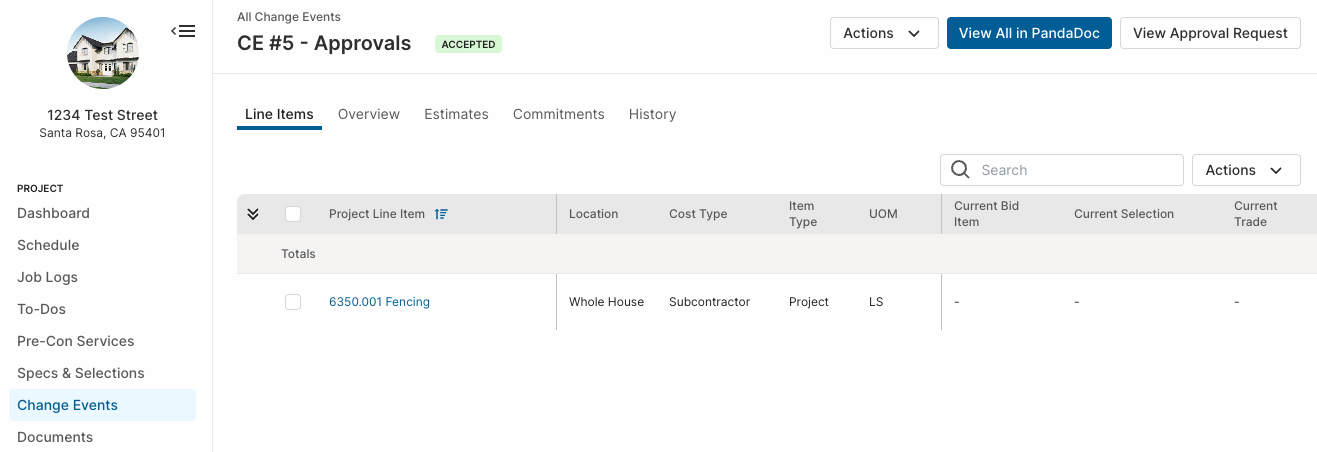Click the sort icon beside Project Line Item
The image size is (1317, 452).
[x=441, y=214]
